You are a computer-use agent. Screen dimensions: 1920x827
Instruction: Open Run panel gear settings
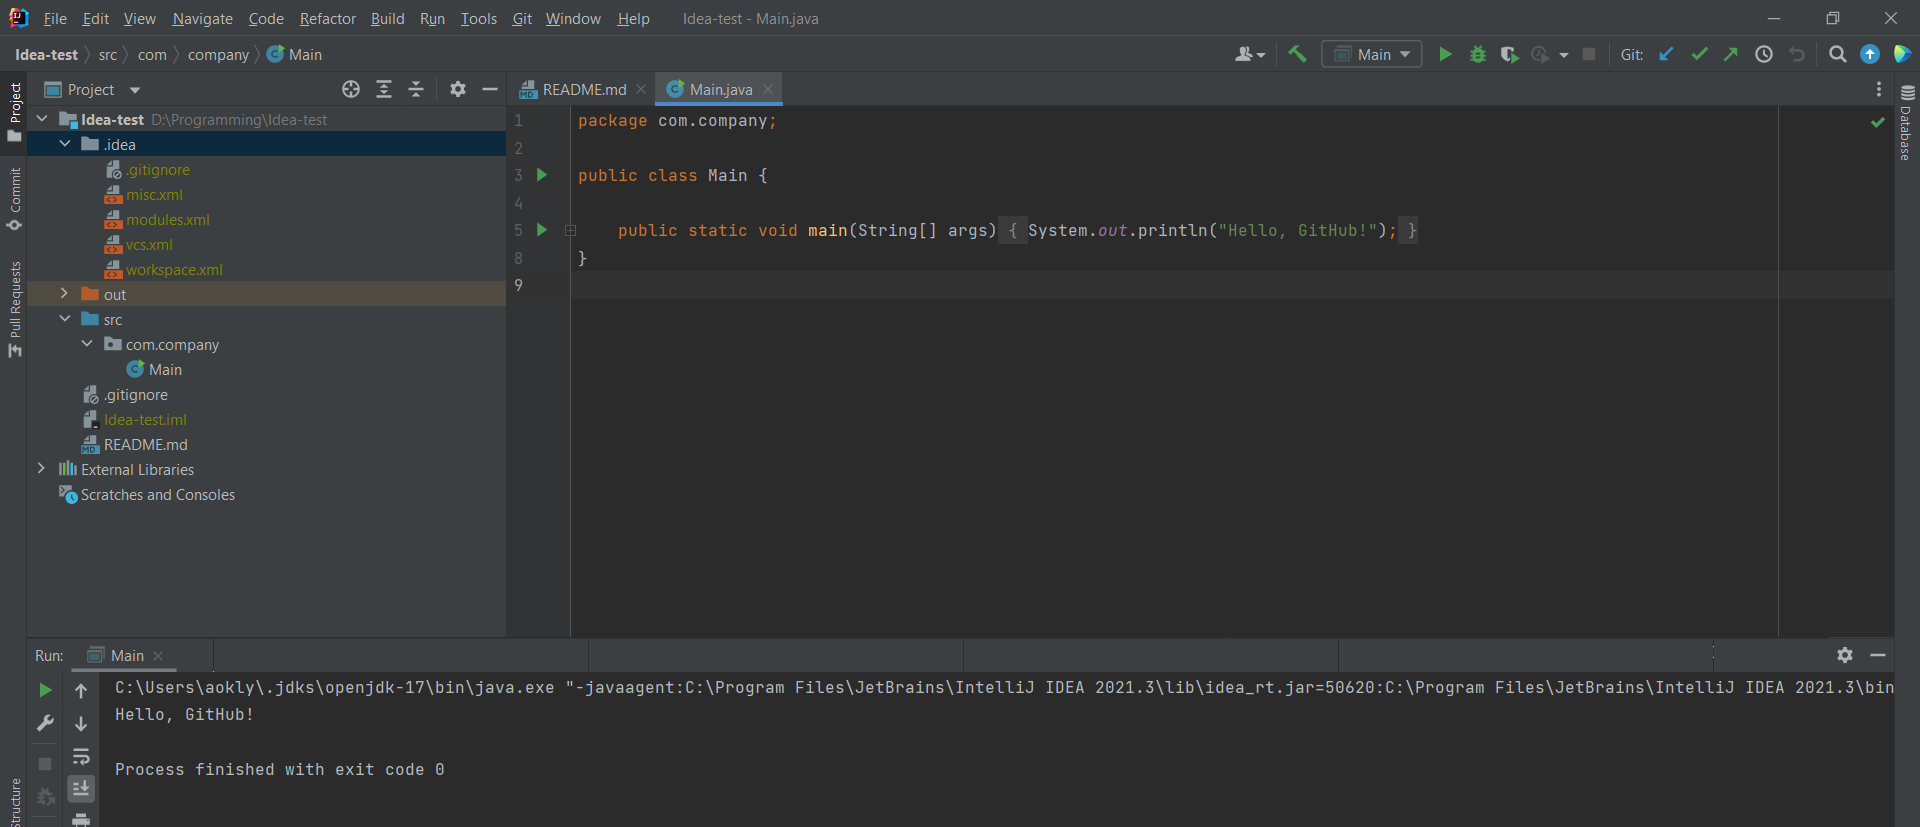click(x=1845, y=655)
